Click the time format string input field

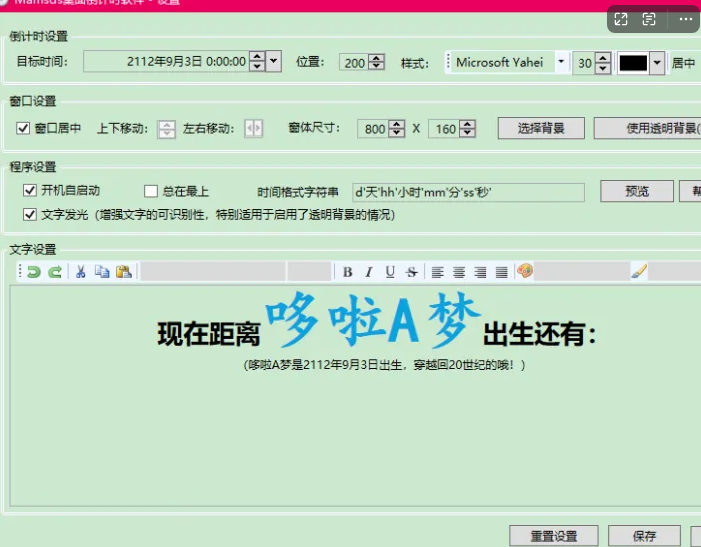467,191
